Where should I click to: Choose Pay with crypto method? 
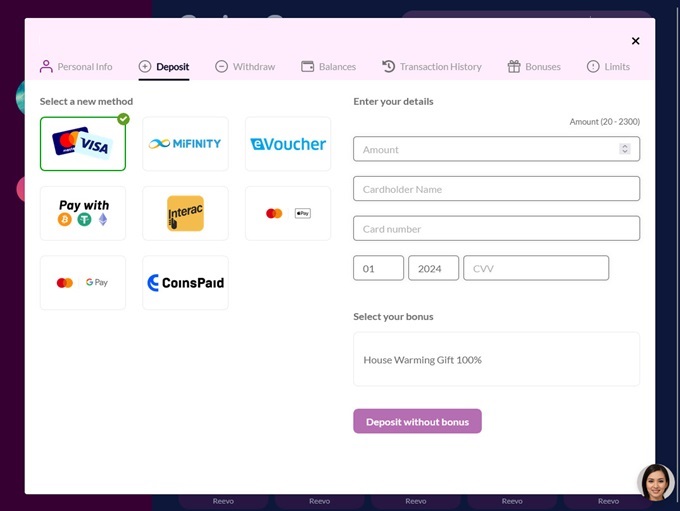(83, 213)
